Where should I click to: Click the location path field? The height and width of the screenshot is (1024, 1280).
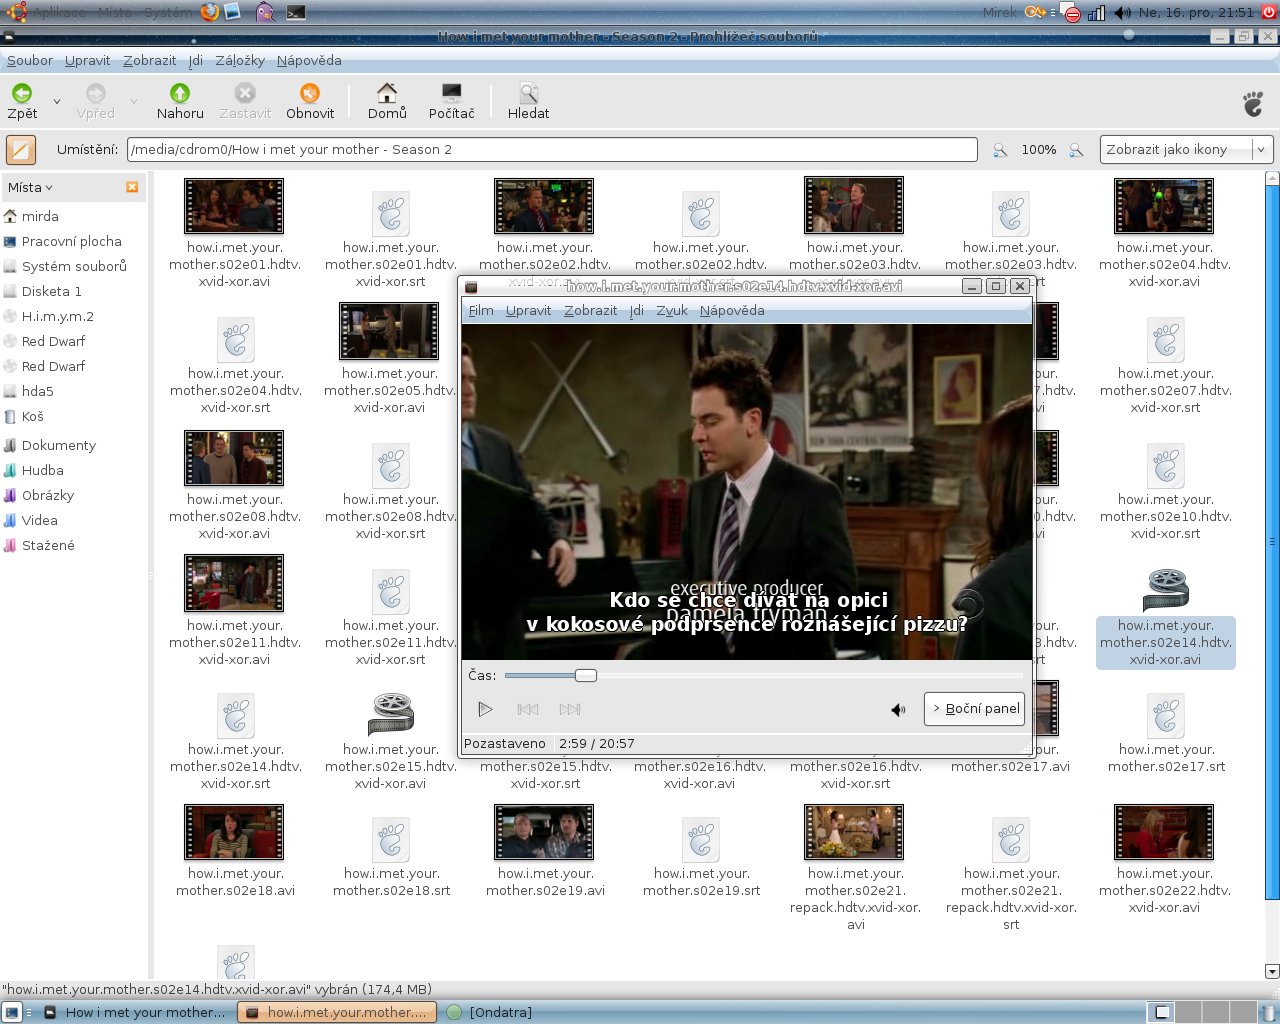[552, 150]
